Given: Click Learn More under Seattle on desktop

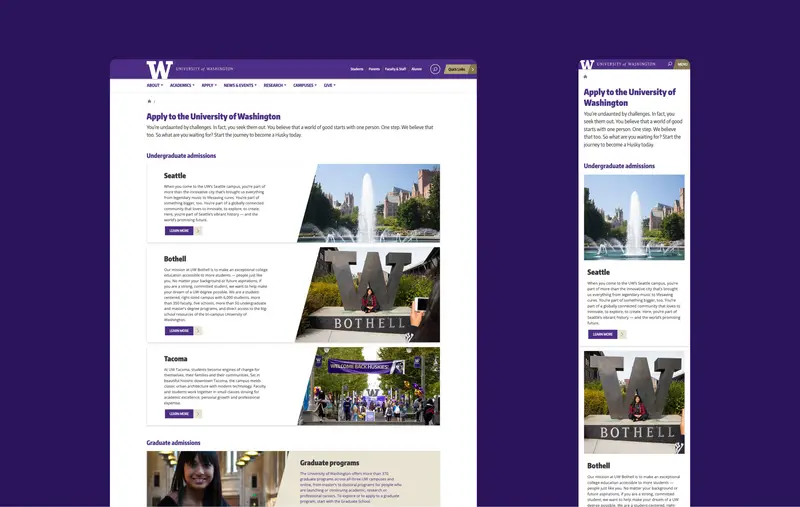Looking at the screenshot, I should [x=179, y=231].
